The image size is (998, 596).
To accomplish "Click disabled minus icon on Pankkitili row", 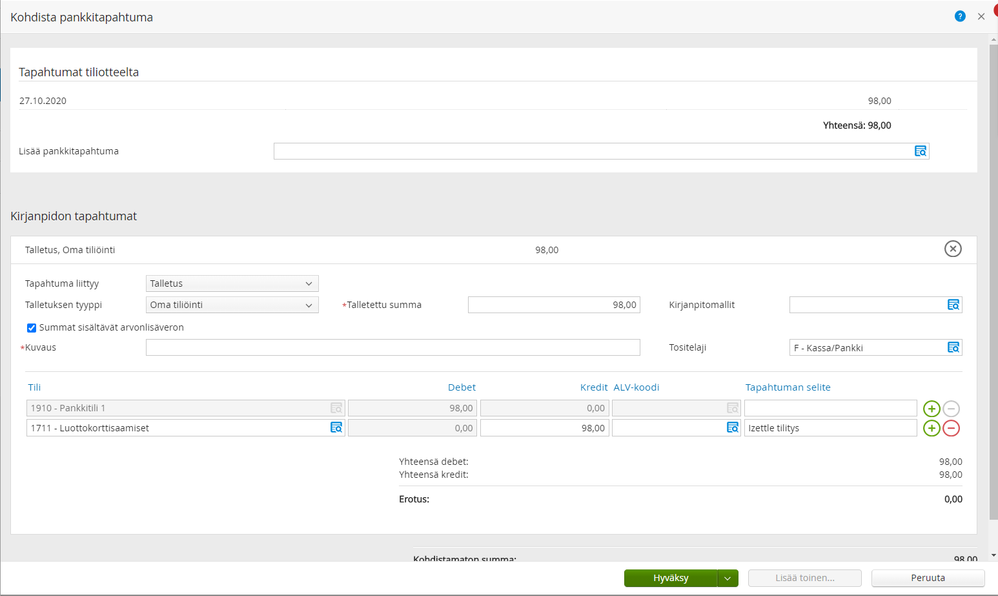I will [x=951, y=408].
